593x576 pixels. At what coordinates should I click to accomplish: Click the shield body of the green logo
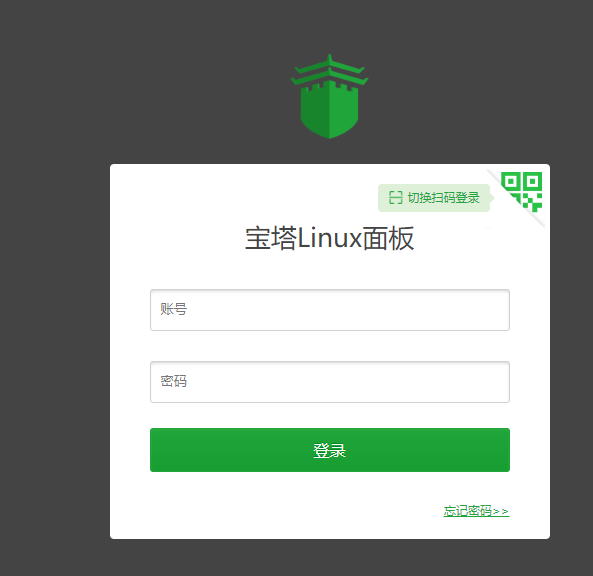click(x=329, y=112)
